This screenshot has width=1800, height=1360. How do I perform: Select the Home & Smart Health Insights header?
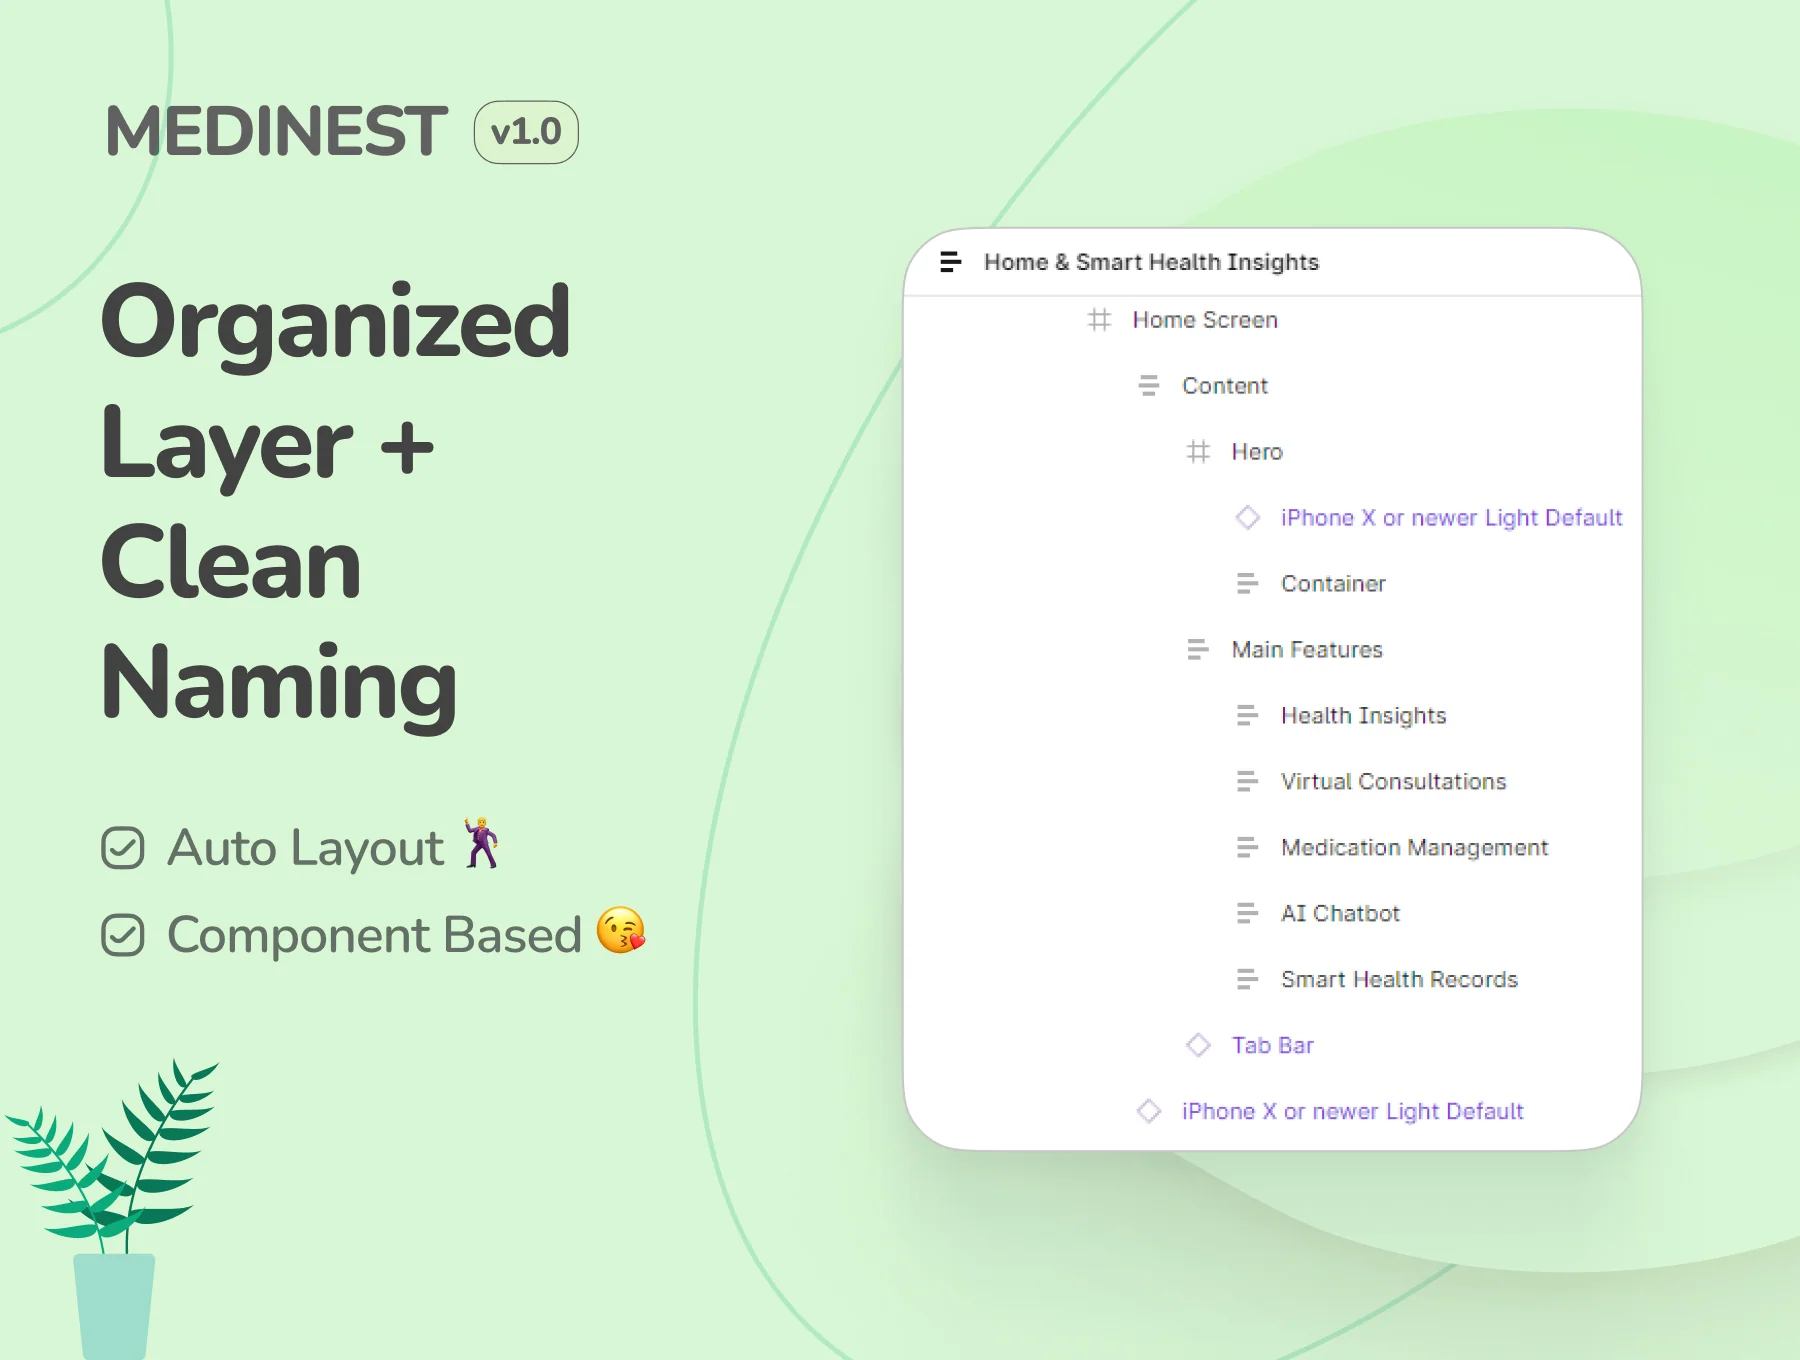1272,262
